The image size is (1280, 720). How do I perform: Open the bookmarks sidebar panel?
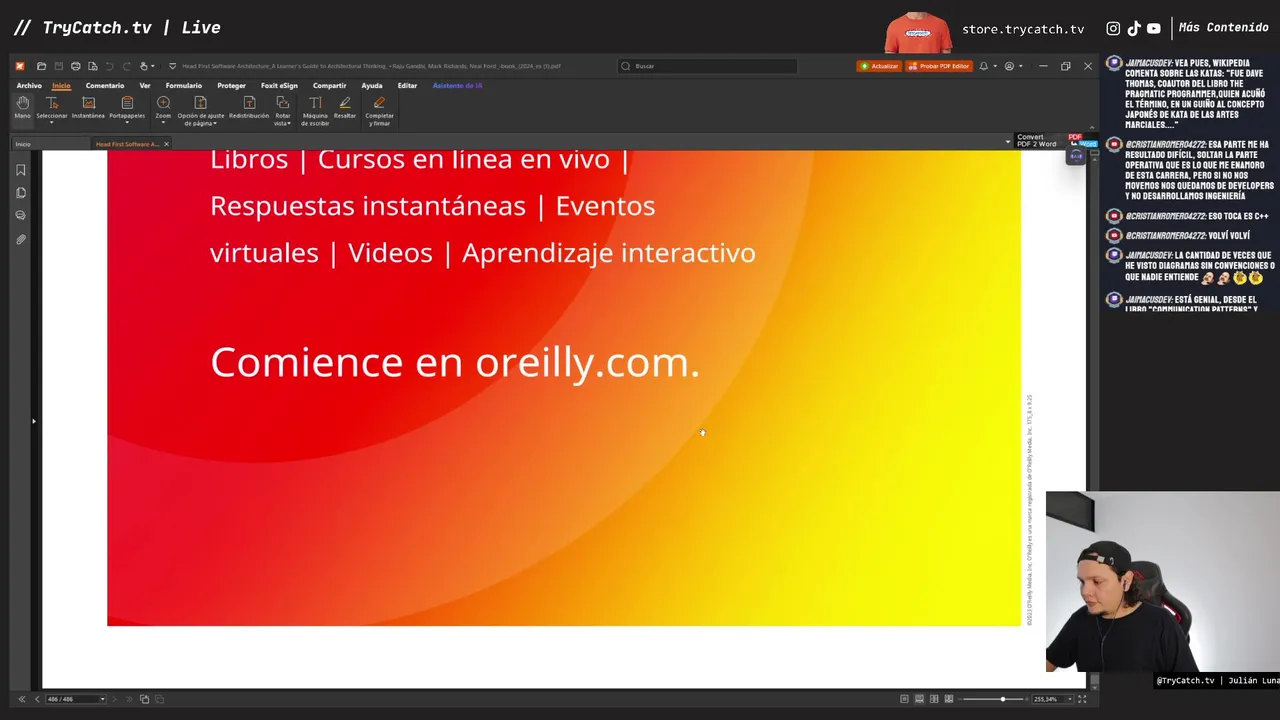[20, 170]
